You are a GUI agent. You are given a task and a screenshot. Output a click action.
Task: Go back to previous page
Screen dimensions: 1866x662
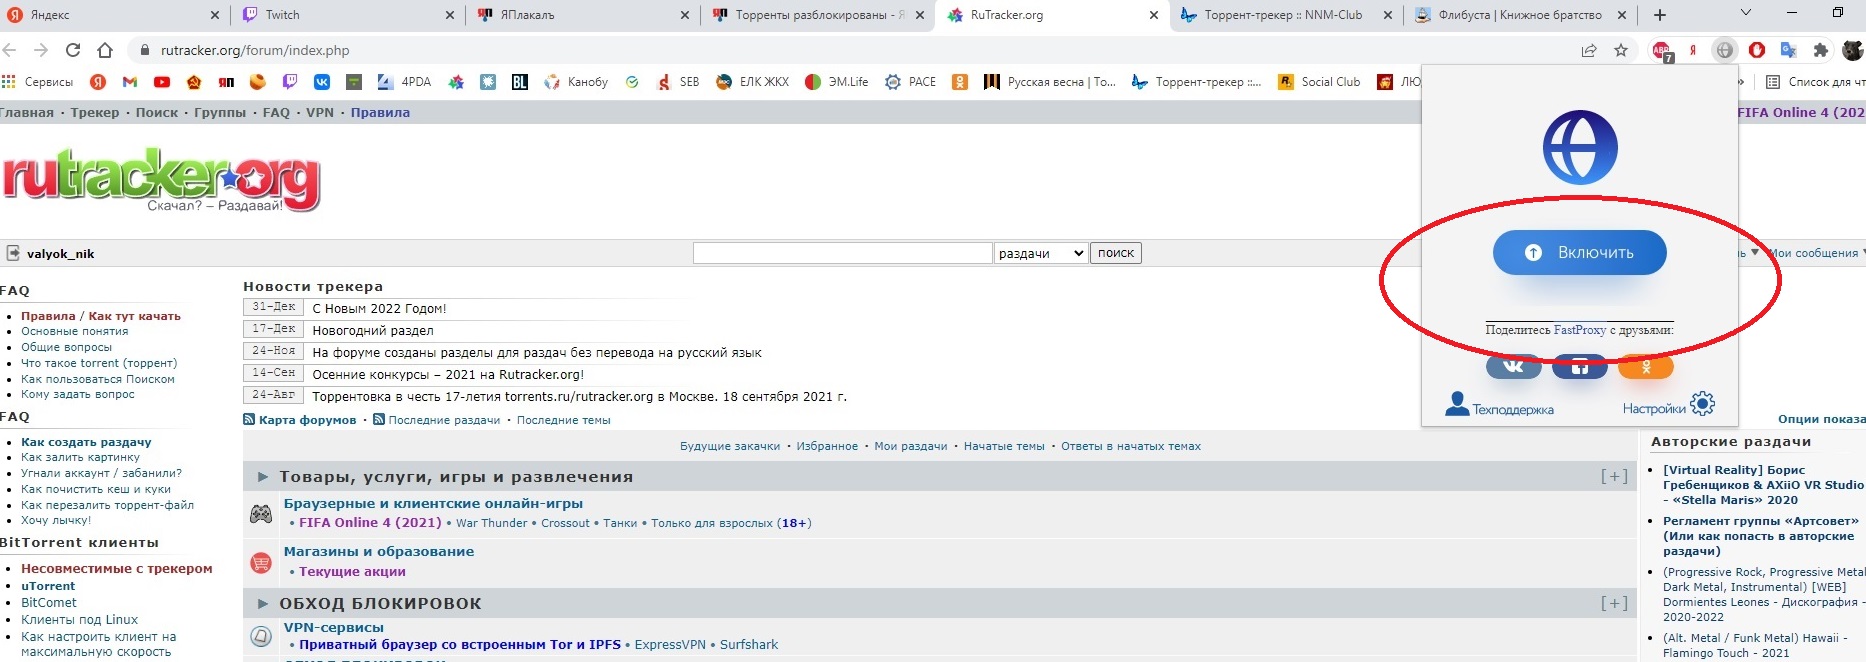coord(8,50)
